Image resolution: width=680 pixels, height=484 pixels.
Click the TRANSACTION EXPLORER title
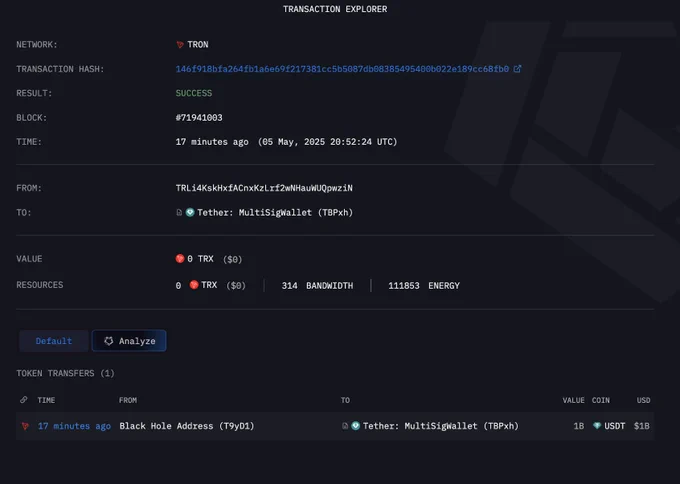click(335, 9)
